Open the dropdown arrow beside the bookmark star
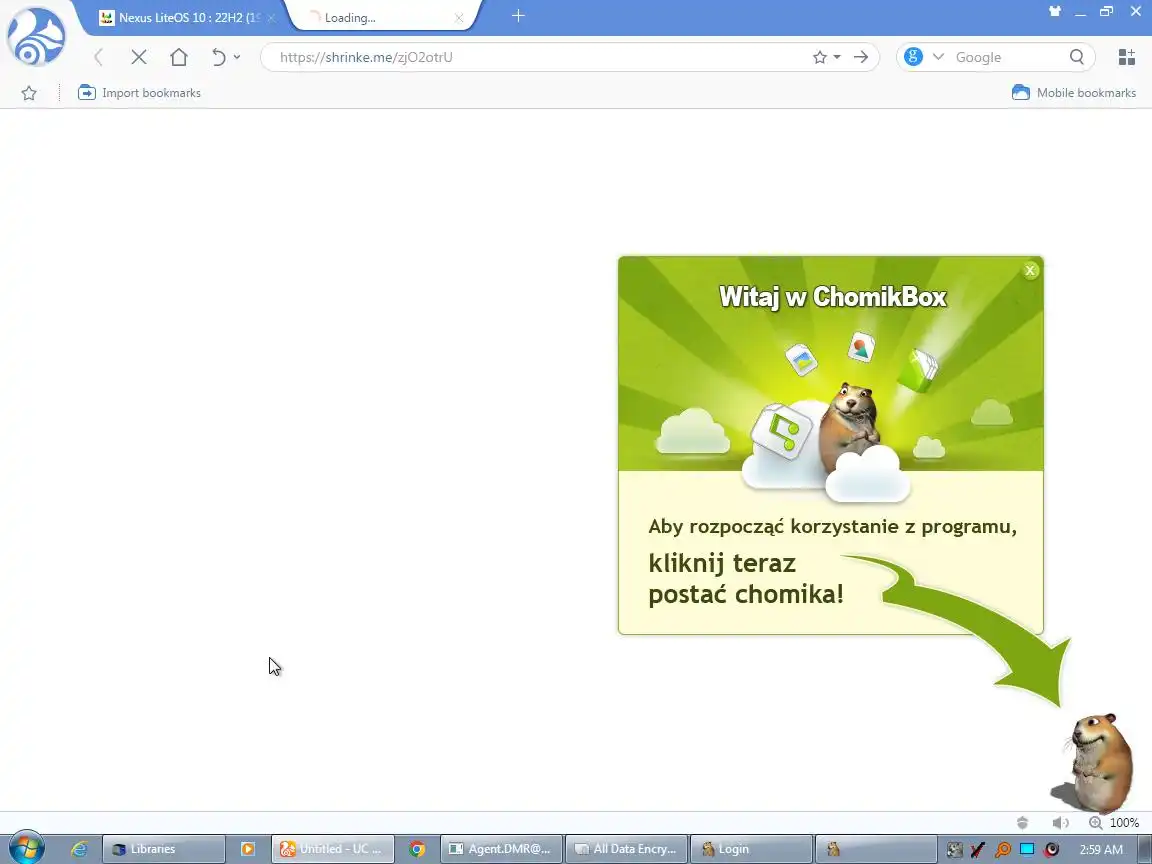The width and height of the screenshot is (1152, 864). click(837, 57)
